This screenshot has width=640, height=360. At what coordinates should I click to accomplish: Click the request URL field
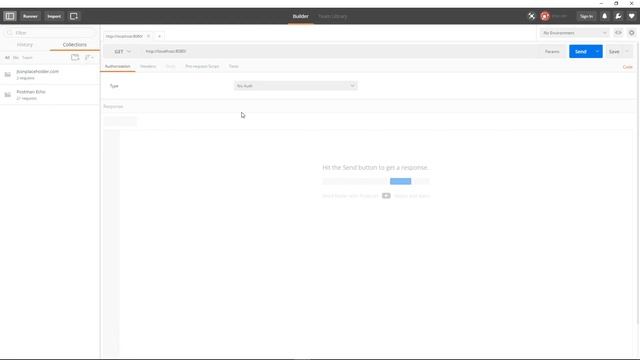[339, 51]
